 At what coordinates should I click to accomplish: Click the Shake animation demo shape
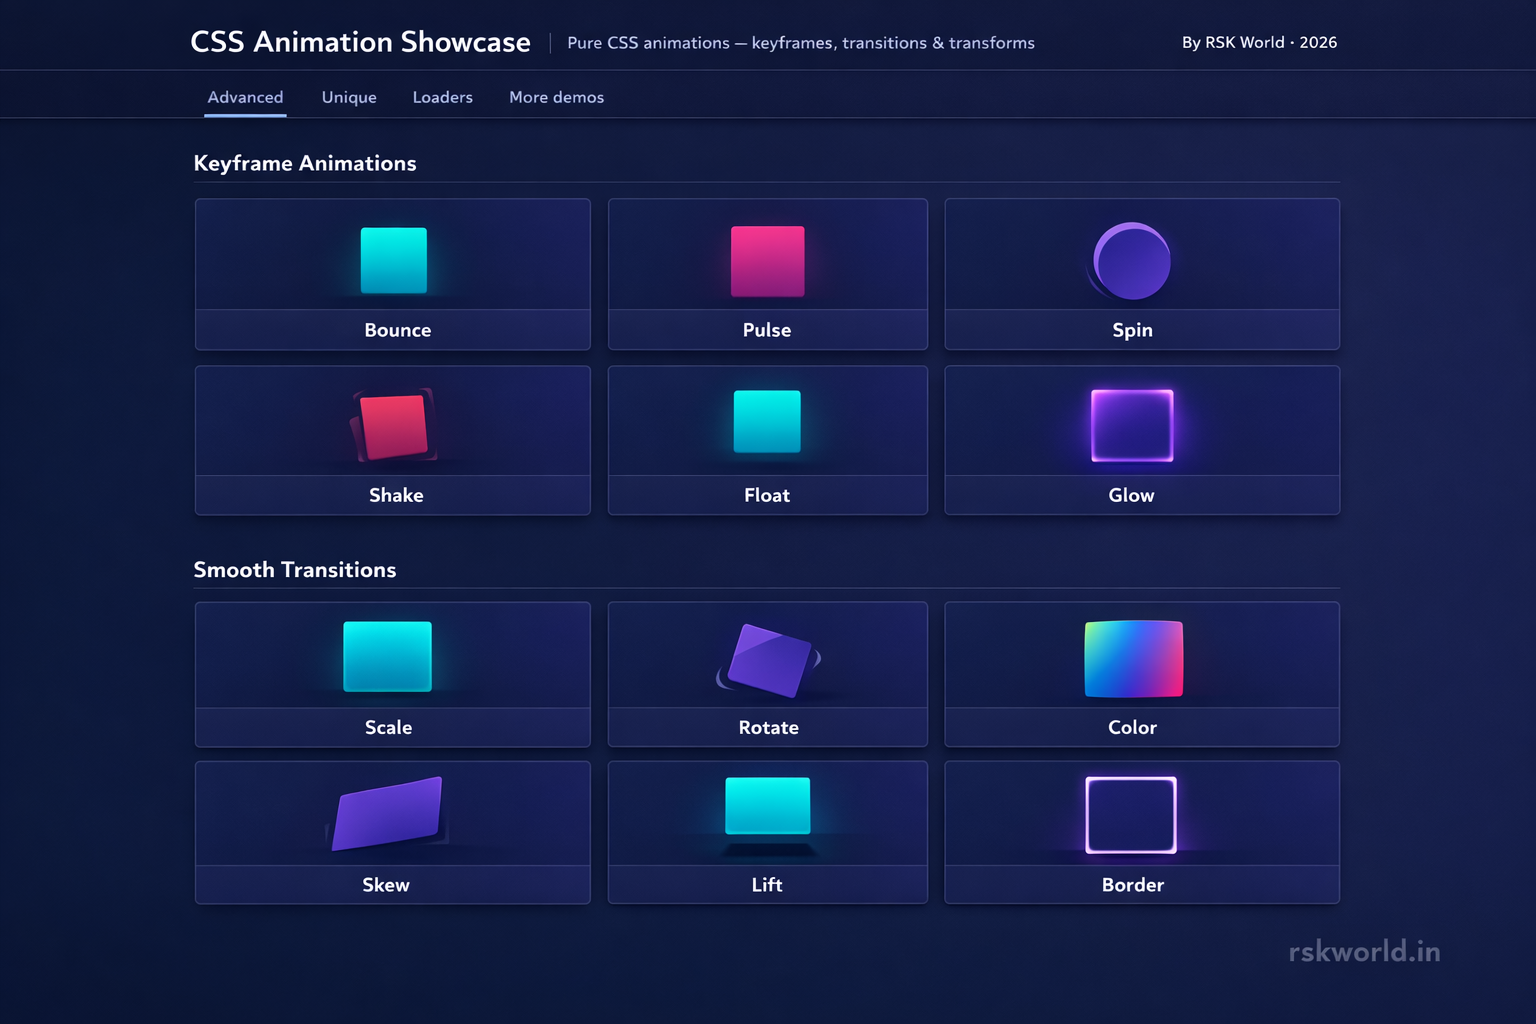393,424
